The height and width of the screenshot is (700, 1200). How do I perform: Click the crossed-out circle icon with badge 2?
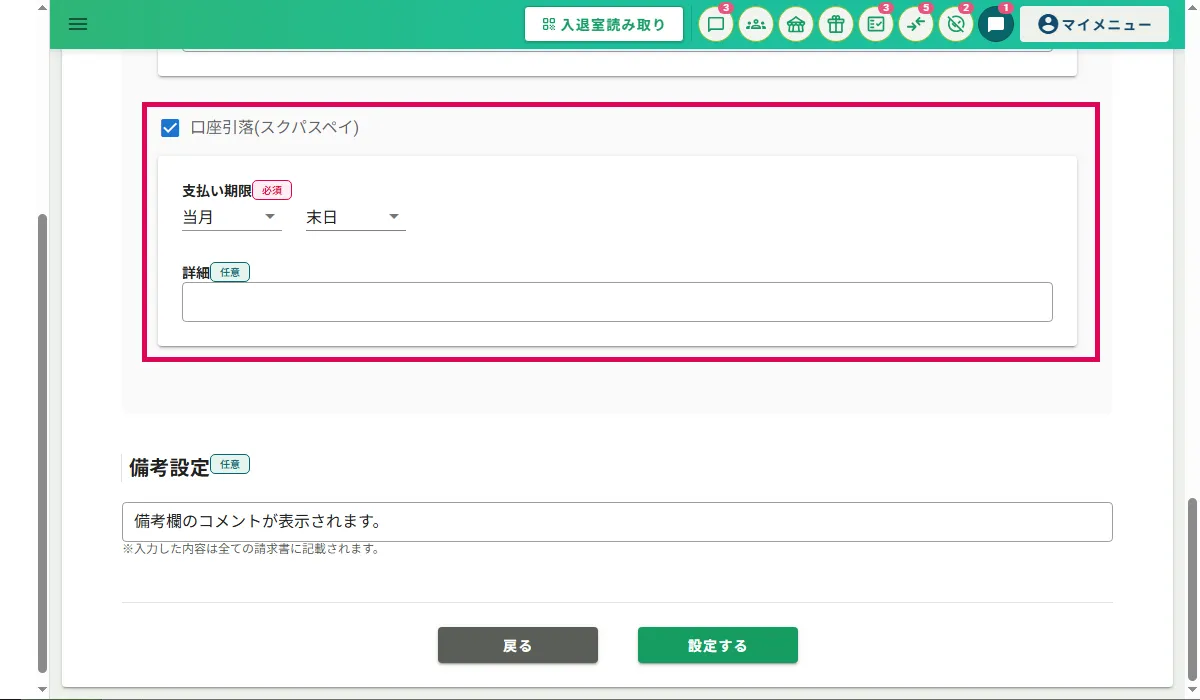(x=956, y=25)
